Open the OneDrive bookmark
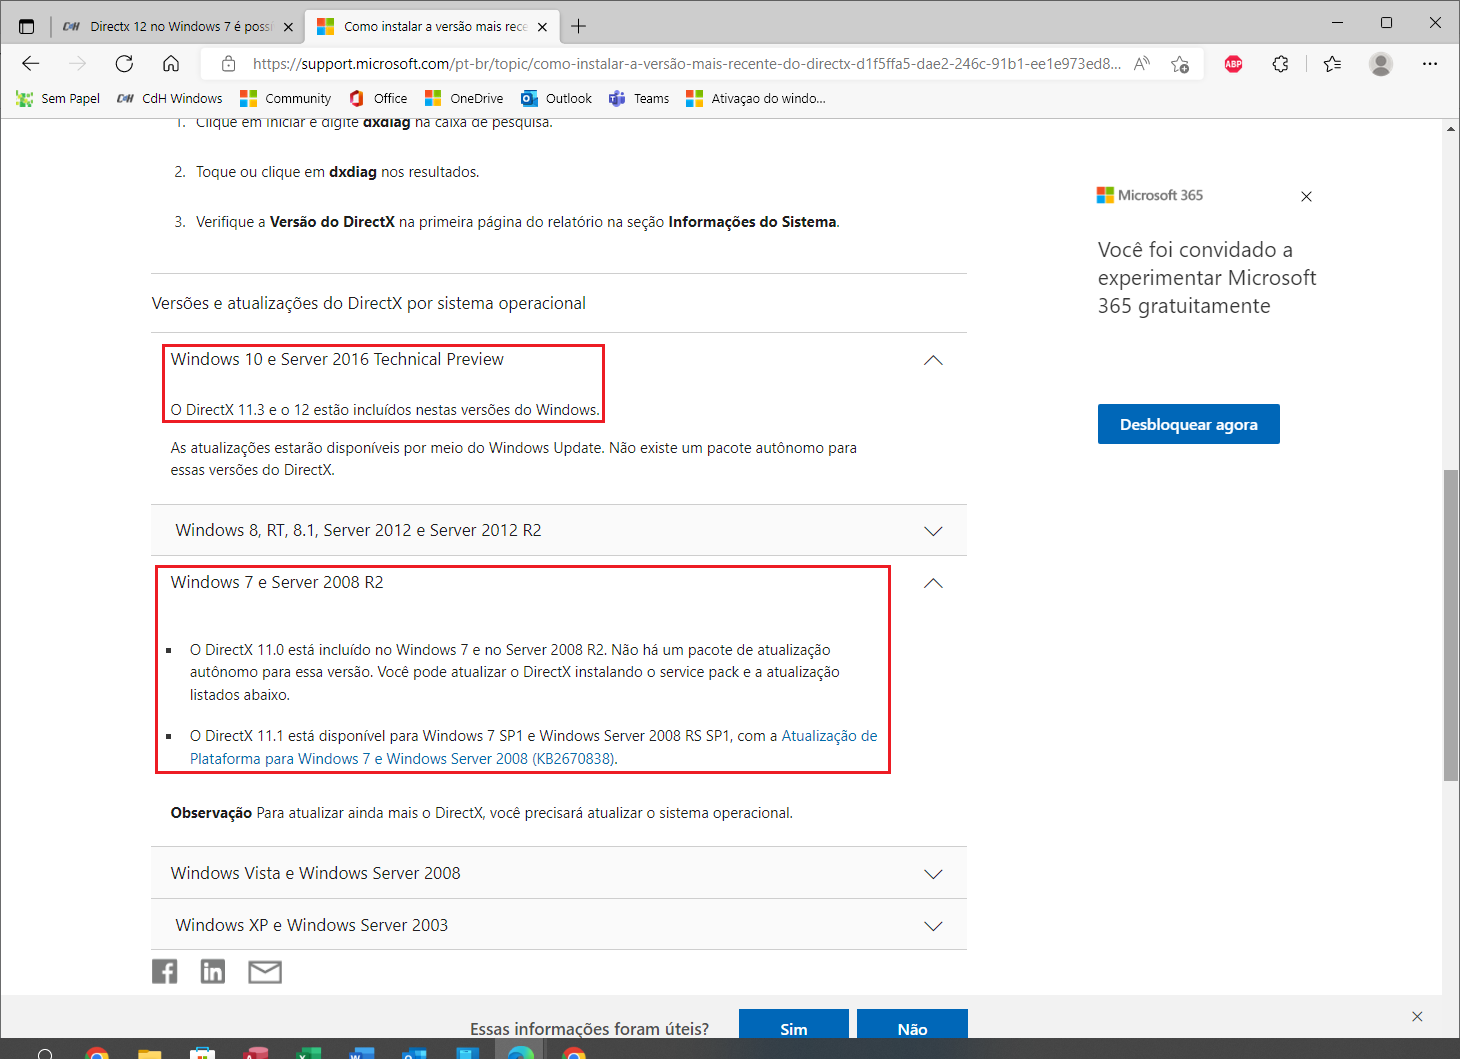The width and height of the screenshot is (1460, 1059). (464, 99)
